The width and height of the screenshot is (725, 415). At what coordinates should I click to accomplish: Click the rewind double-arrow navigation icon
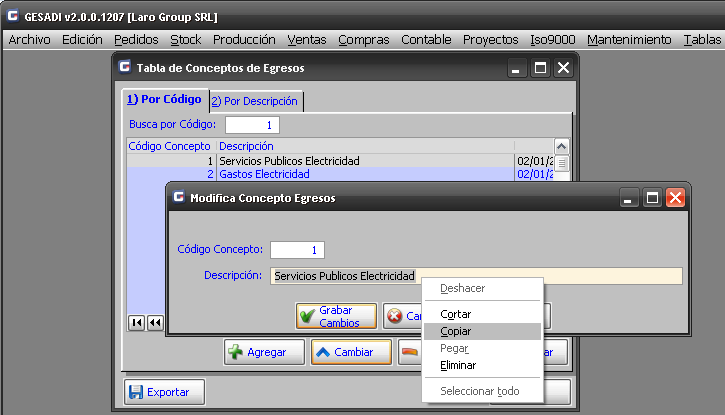[x=156, y=322]
